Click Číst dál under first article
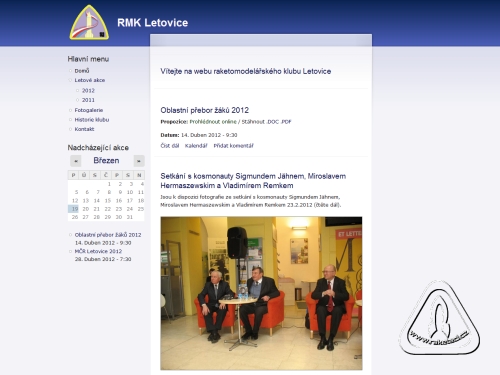Viewport: 500px width, 375px height. [x=170, y=146]
